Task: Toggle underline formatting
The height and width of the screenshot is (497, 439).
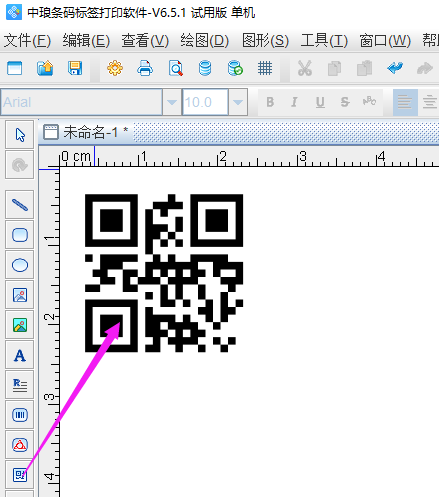Action: pyautogui.click(x=320, y=102)
